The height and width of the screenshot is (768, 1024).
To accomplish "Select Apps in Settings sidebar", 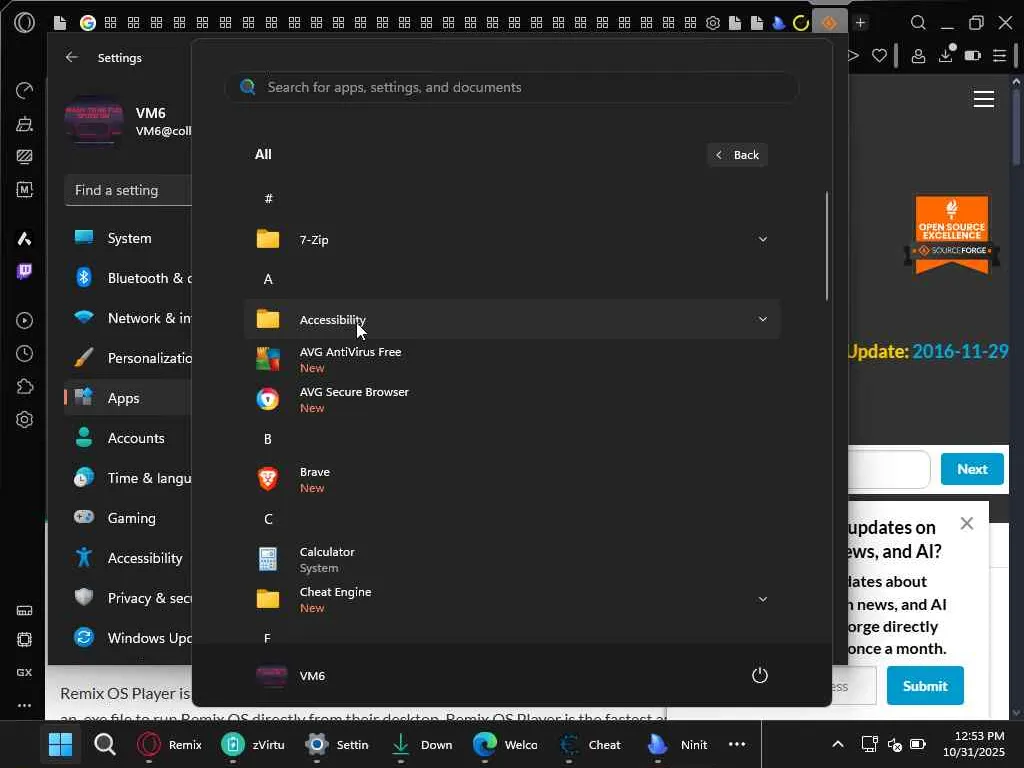I will click(128, 398).
